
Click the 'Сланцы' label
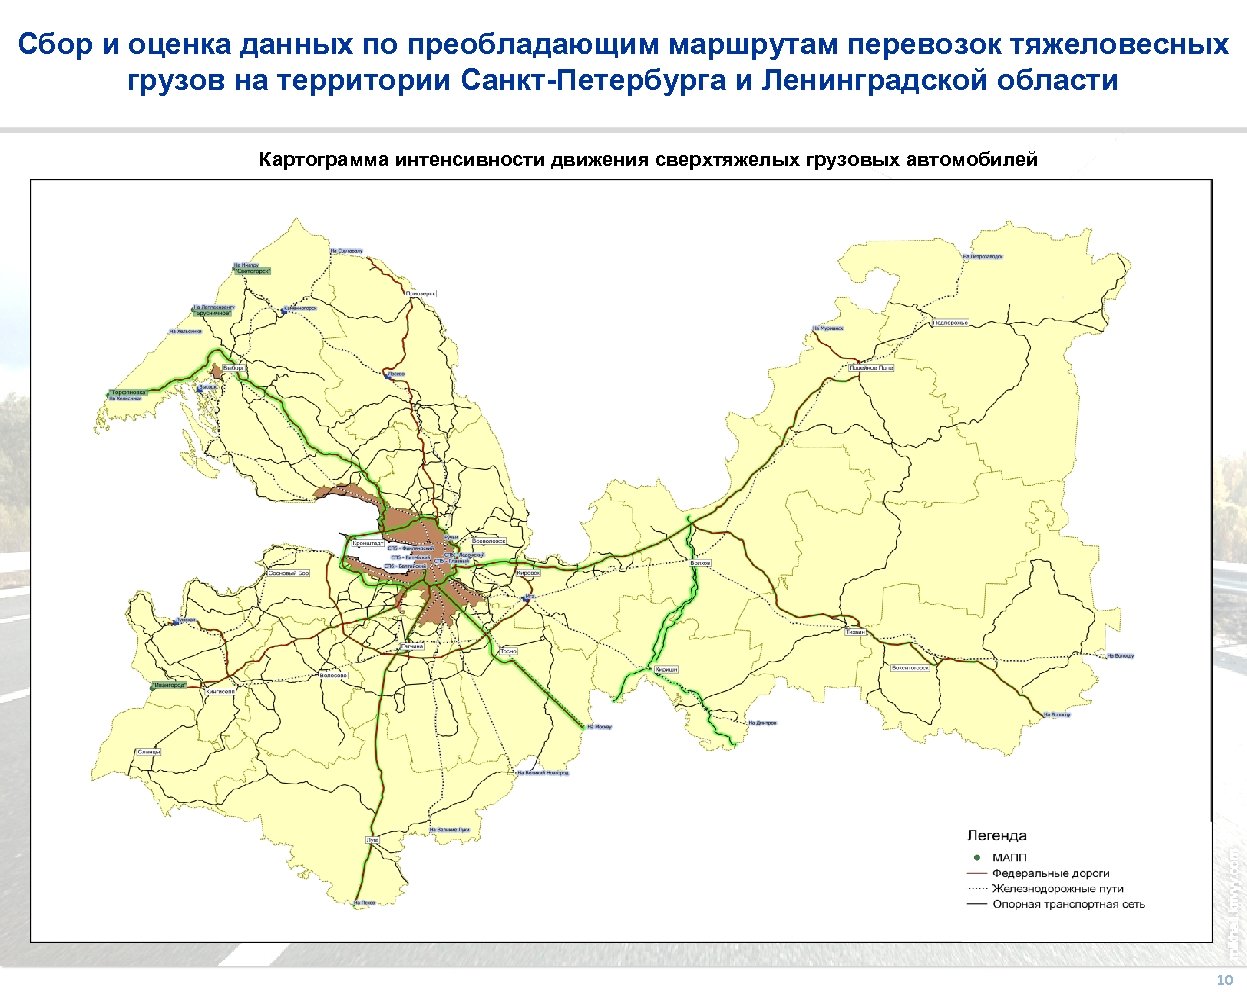[x=148, y=751]
